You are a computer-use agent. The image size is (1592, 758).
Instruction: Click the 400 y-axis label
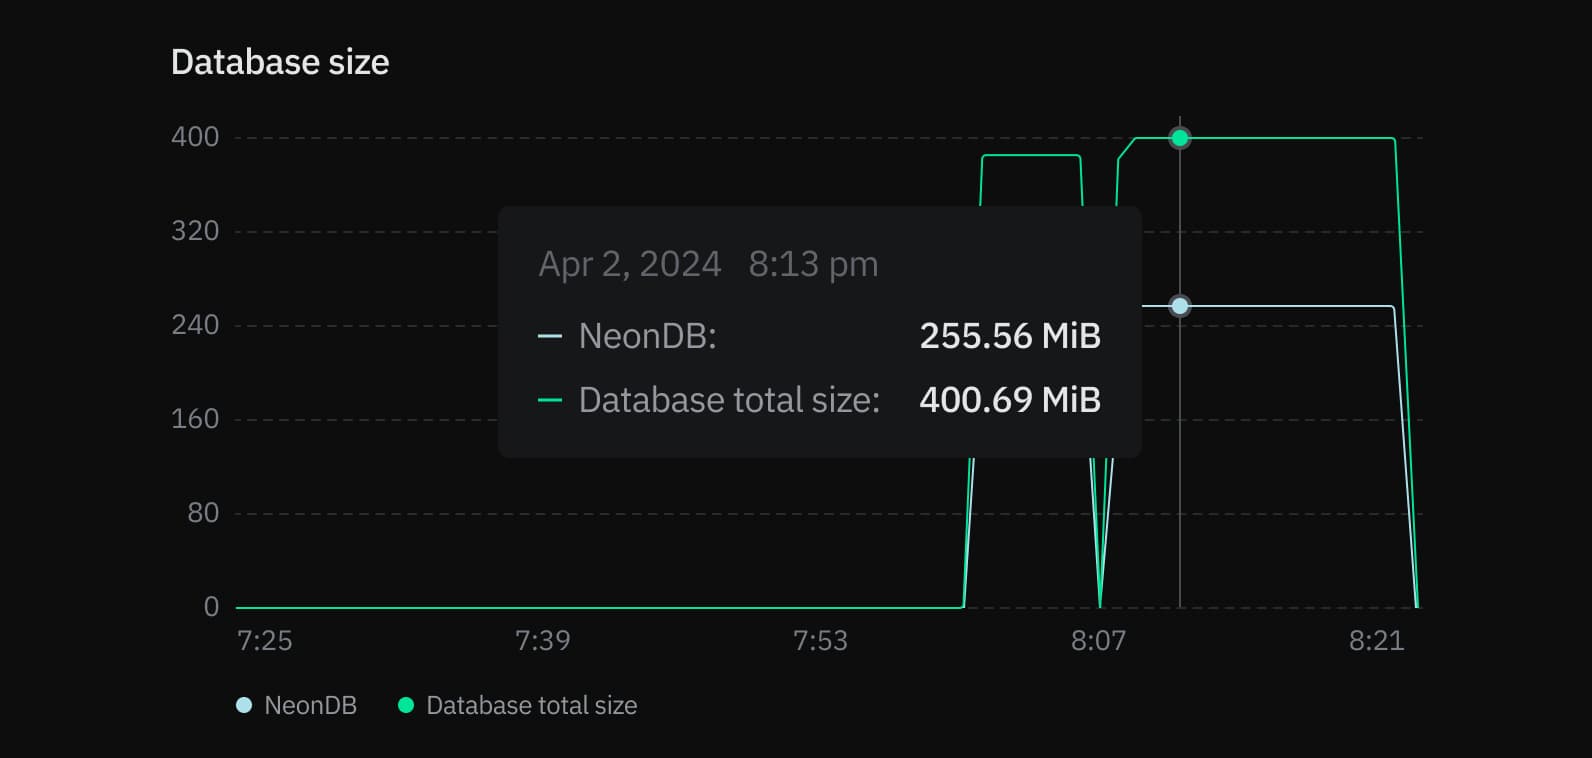point(195,137)
